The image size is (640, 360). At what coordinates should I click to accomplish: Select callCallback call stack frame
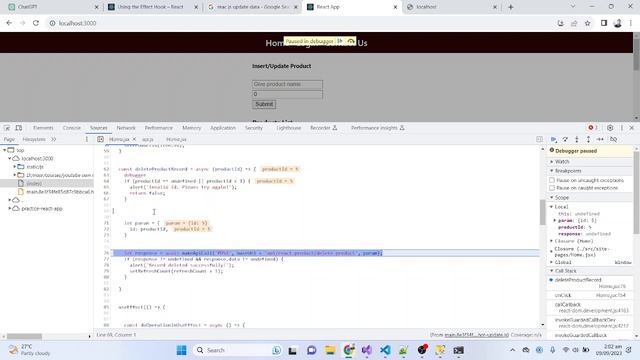[589, 307]
